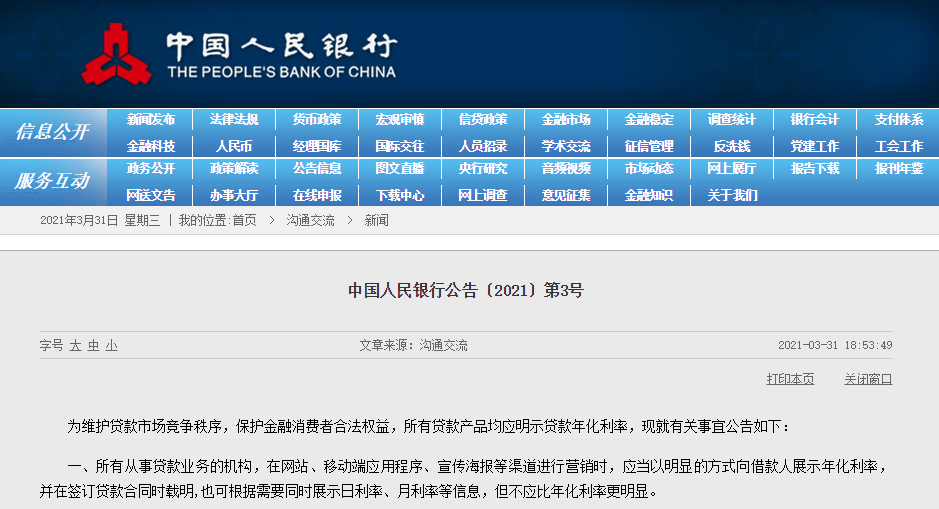939x509 pixels.
Task: Open the 新闻发布 menu item
Action: tap(151, 120)
